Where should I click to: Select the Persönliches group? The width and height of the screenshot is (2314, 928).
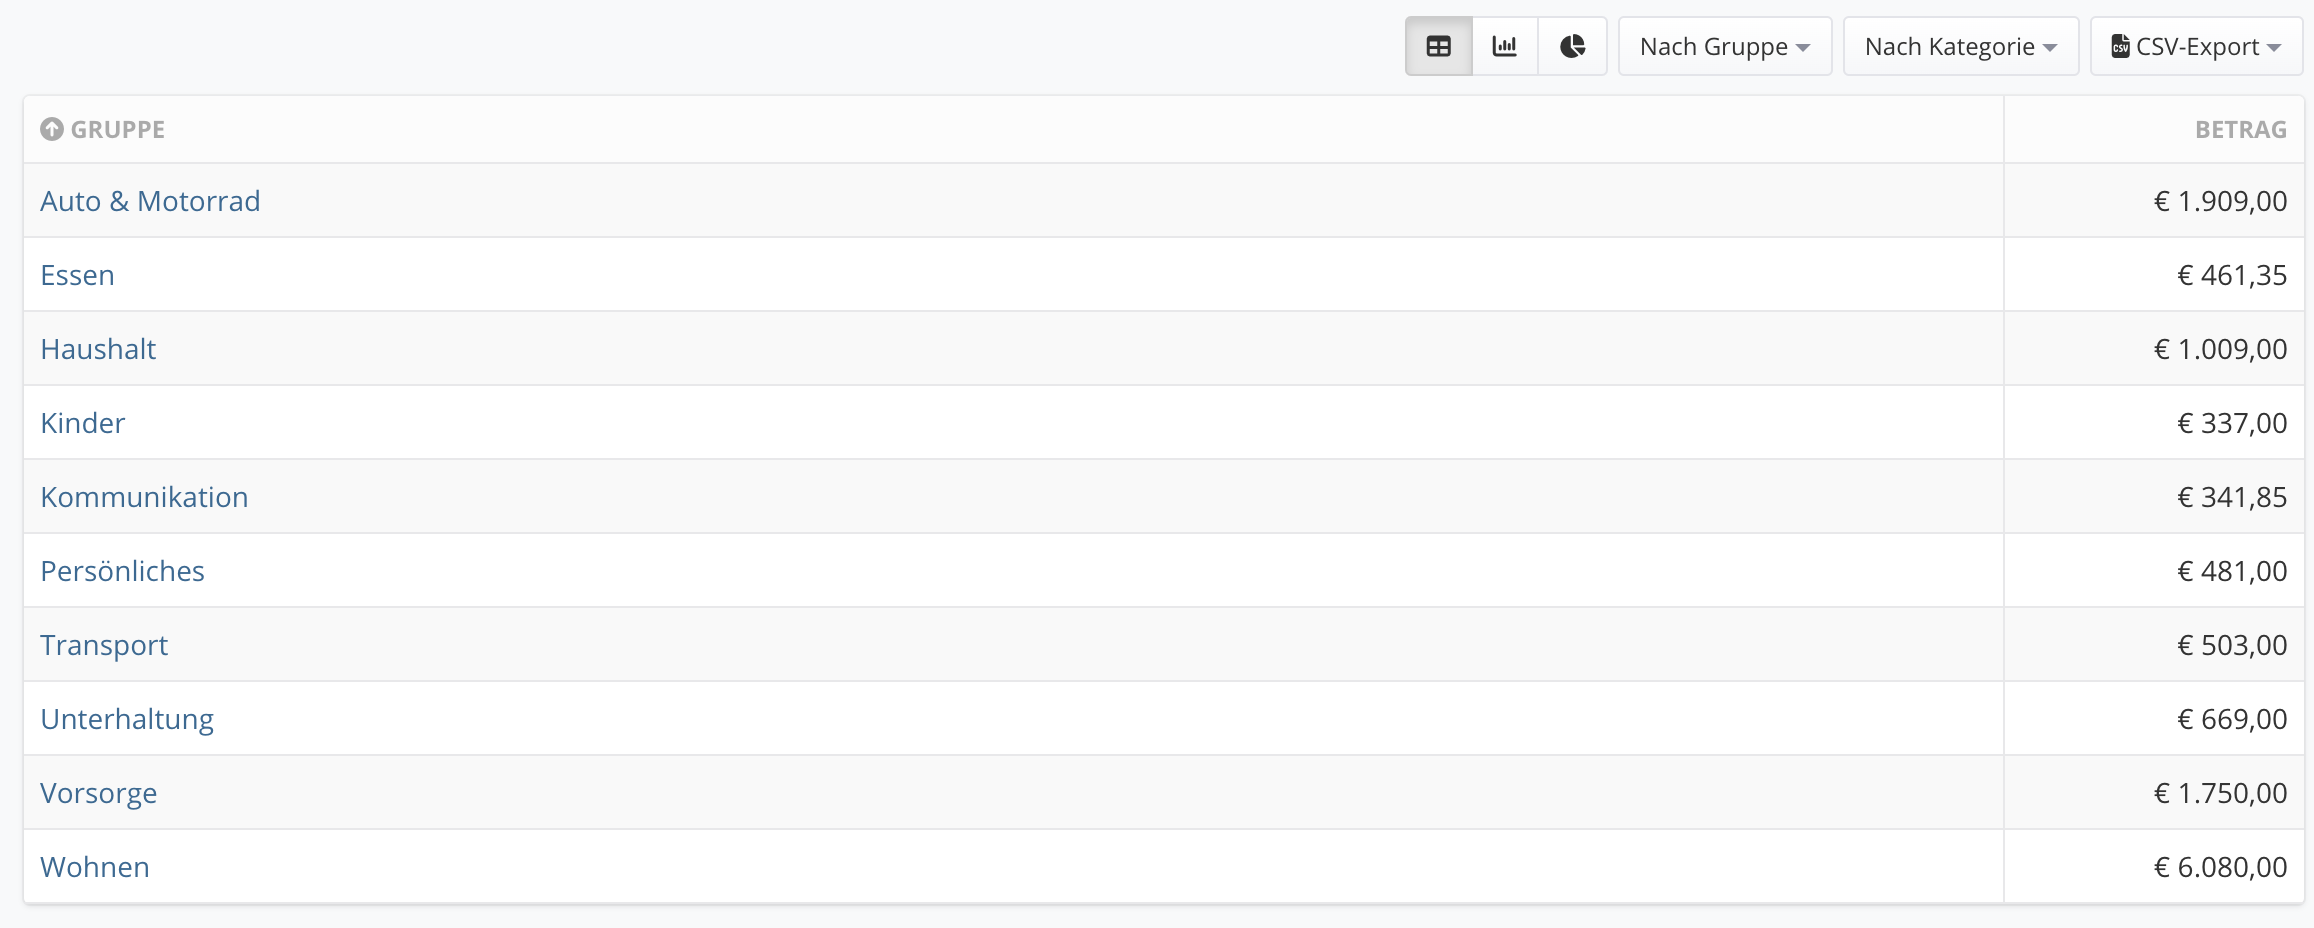pos(122,571)
